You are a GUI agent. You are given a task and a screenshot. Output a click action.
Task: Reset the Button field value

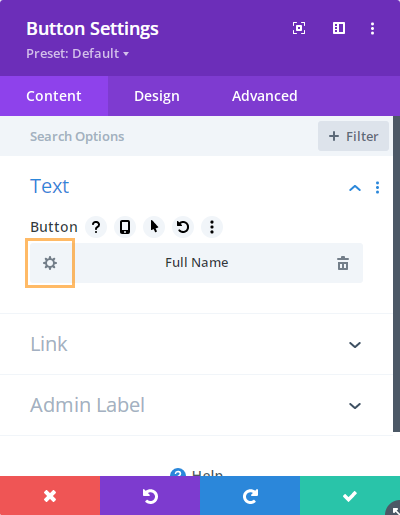click(x=183, y=227)
